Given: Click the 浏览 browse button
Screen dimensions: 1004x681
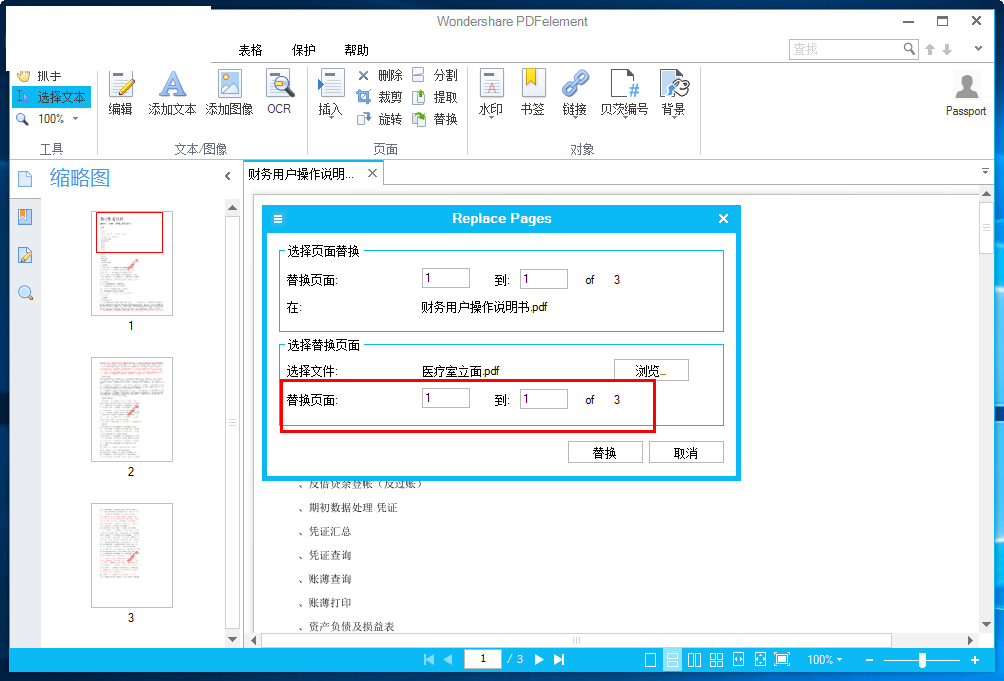Looking at the screenshot, I should tap(650, 370).
